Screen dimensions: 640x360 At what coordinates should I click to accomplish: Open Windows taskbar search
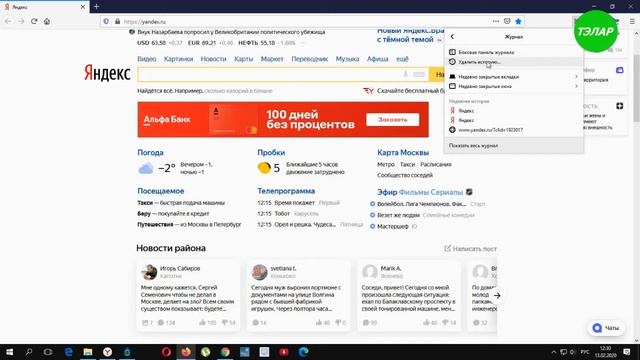click(x=29, y=352)
